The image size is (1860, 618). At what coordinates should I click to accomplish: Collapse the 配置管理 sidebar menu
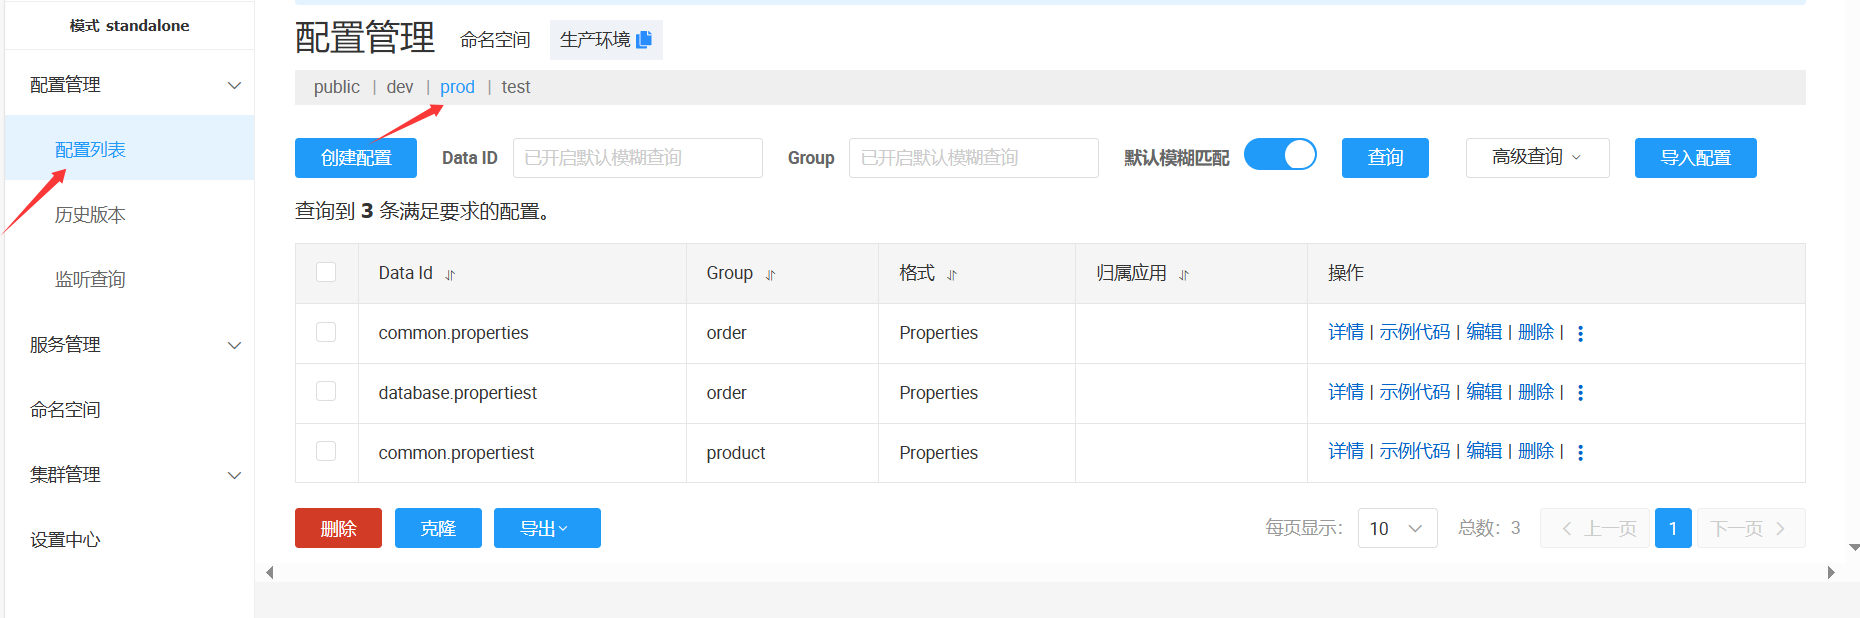tap(234, 85)
